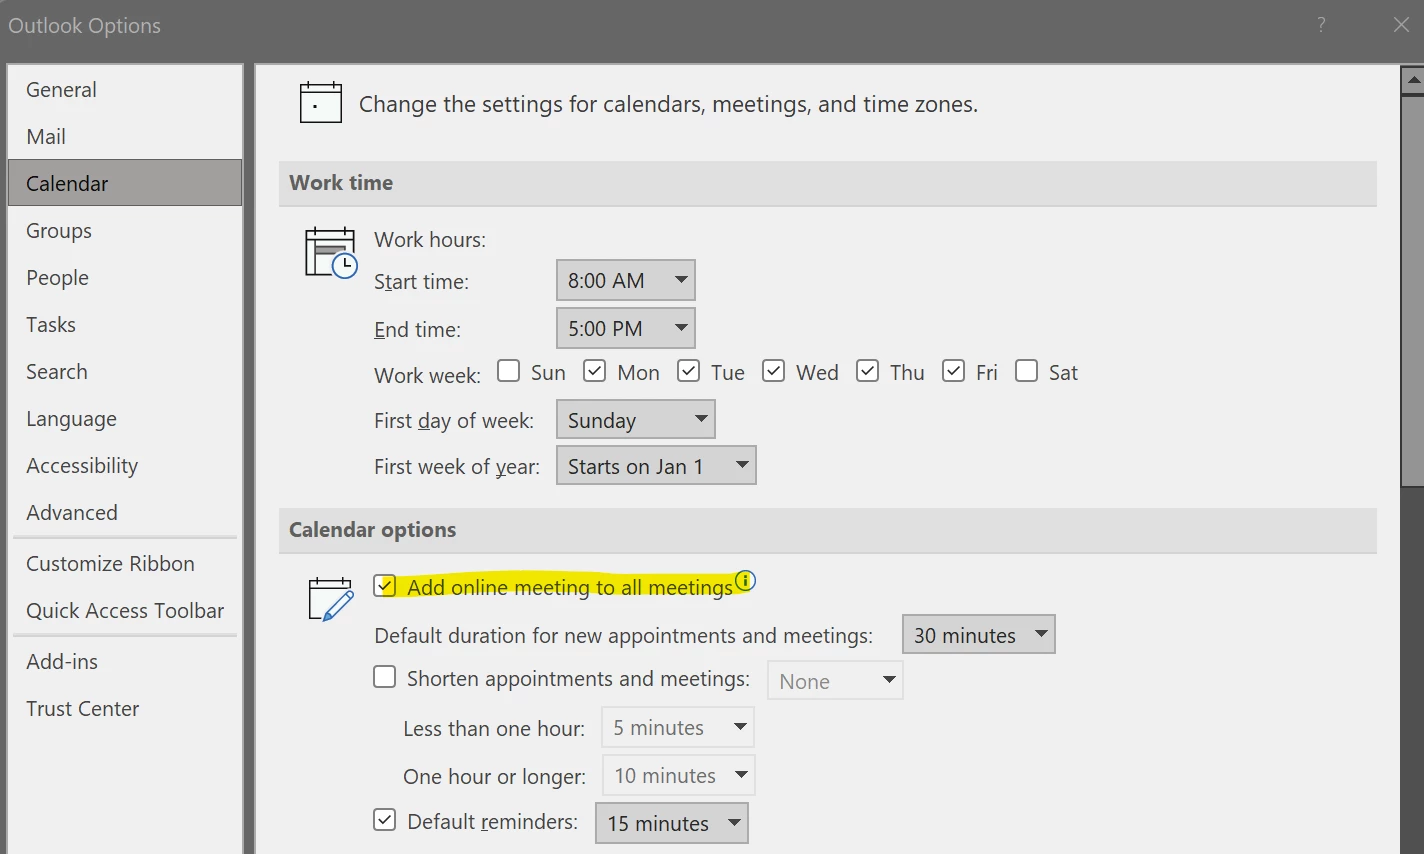This screenshot has width=1424, height=854.
Task: Open the People options category
Action: point(125,277)
